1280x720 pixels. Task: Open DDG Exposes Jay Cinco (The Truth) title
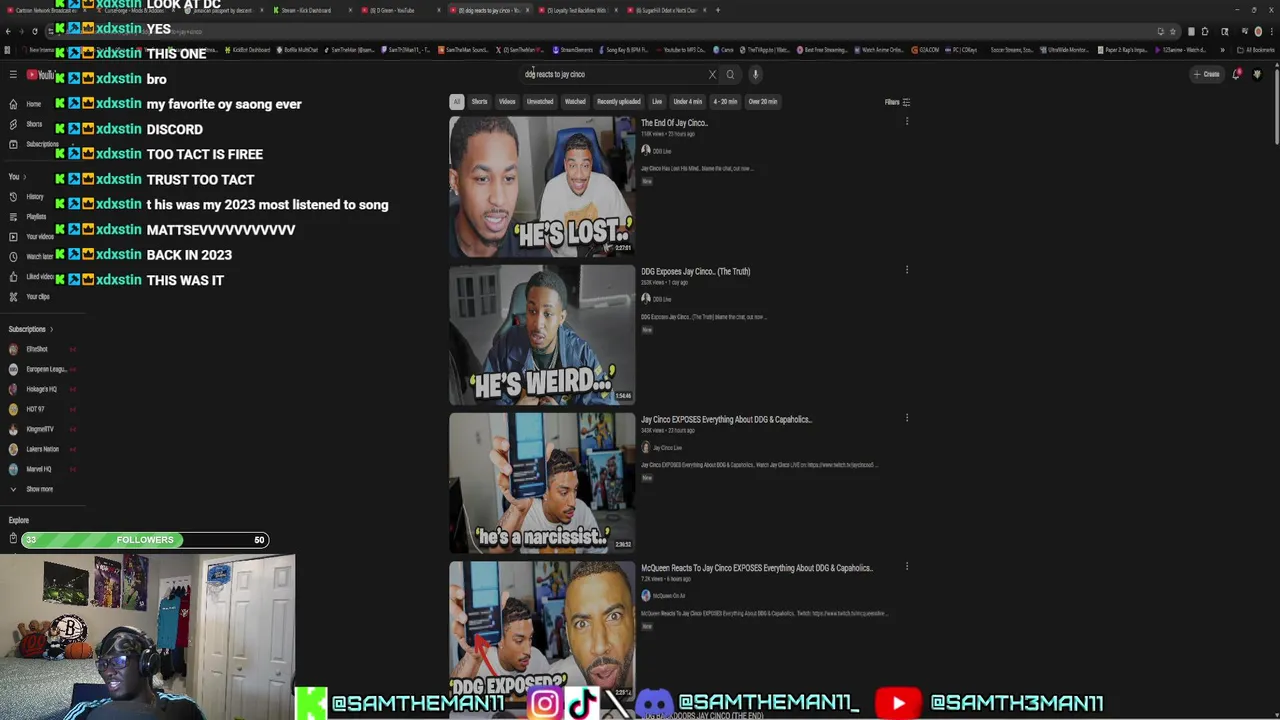click(695, 271)
